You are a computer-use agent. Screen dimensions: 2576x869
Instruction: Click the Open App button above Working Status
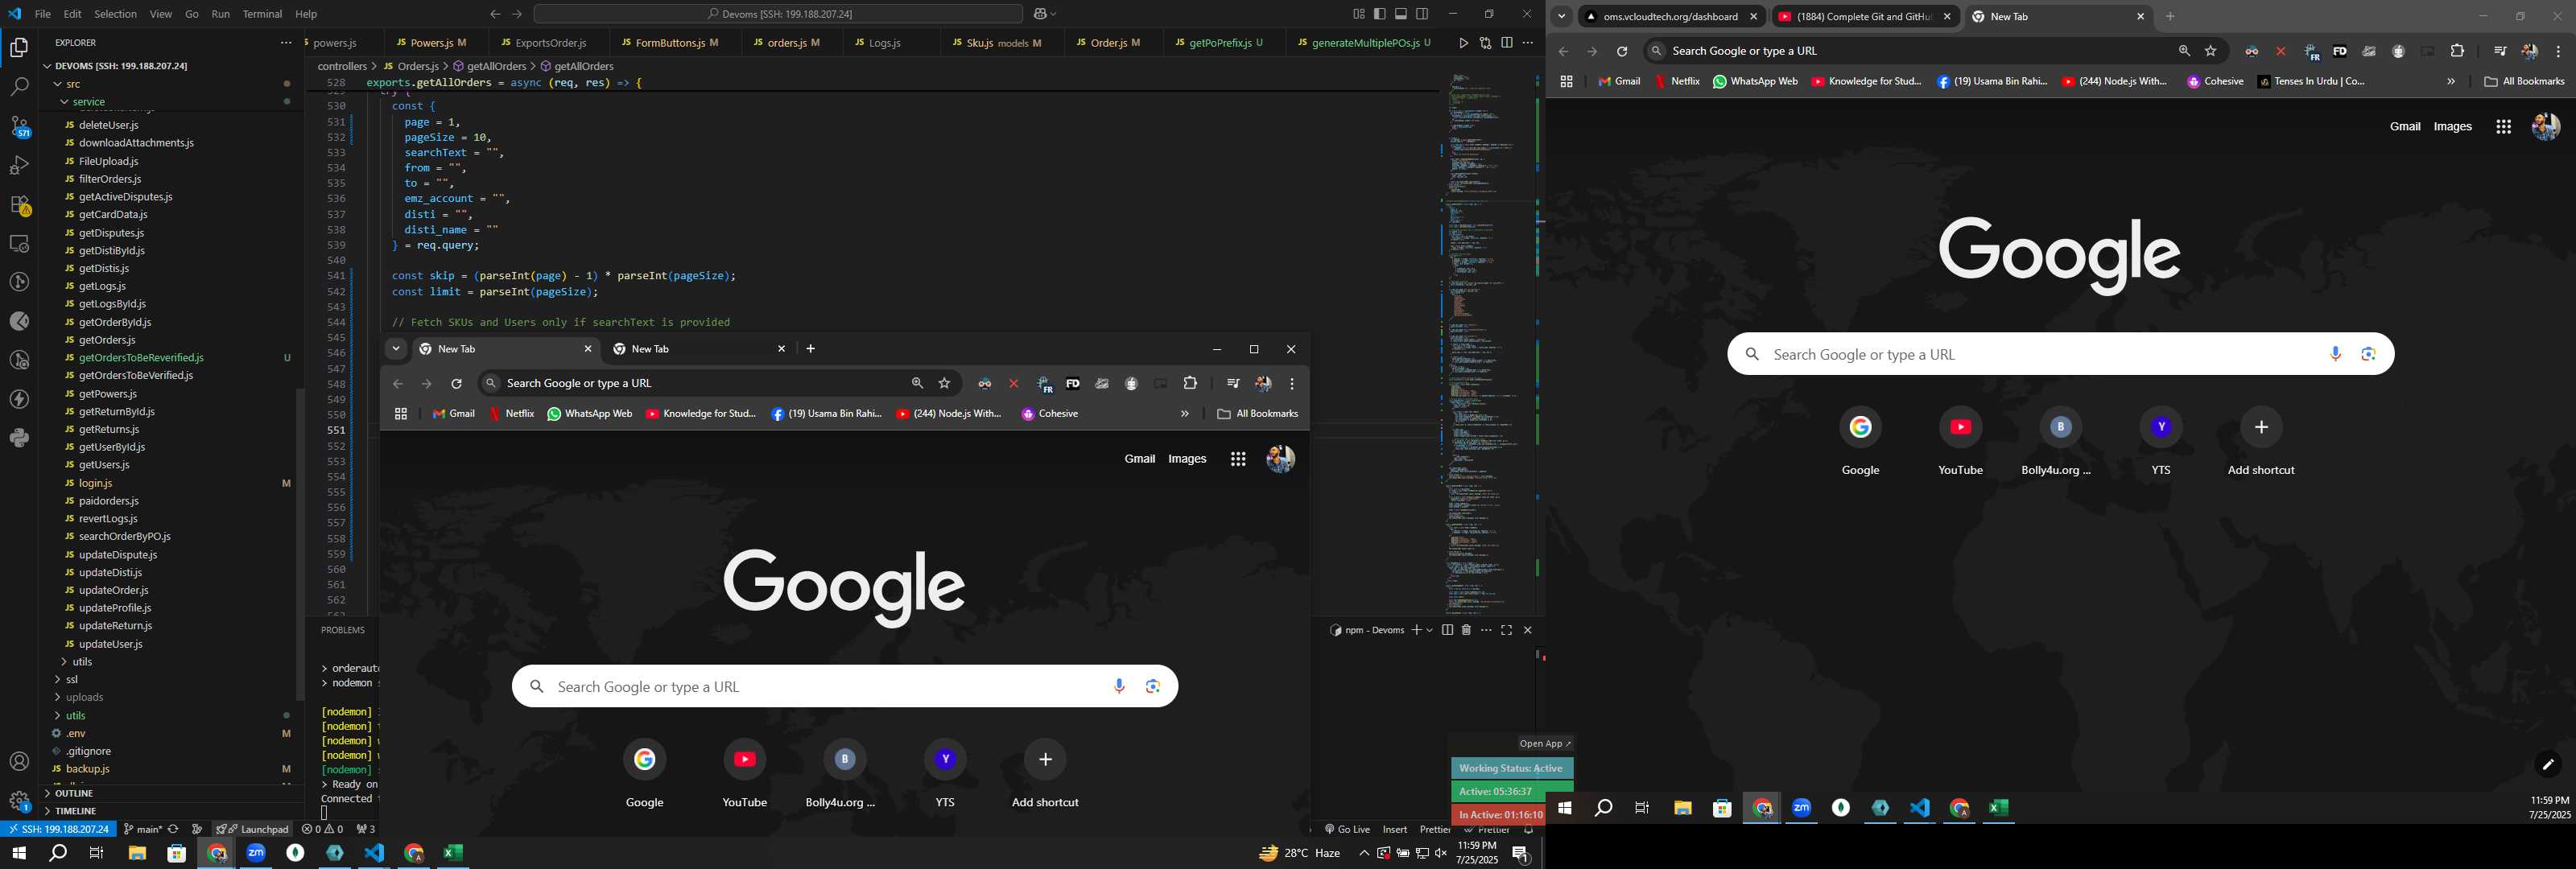(x=1545, y=743)
